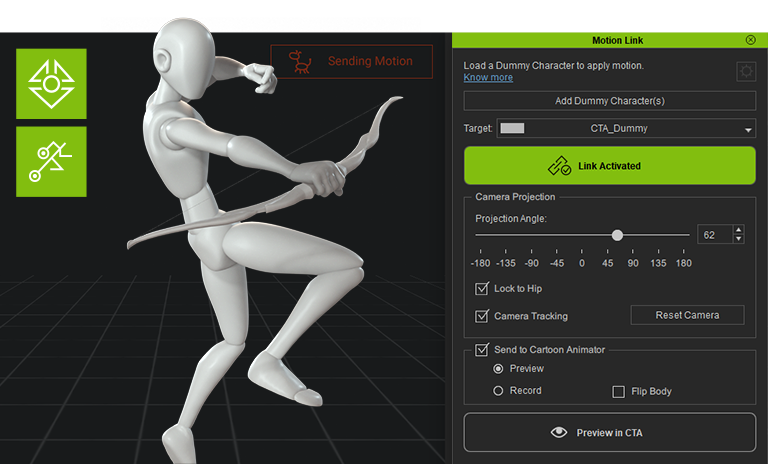
Task: Increase the projection angle with up arrow
Action: (x=738, y=230)
